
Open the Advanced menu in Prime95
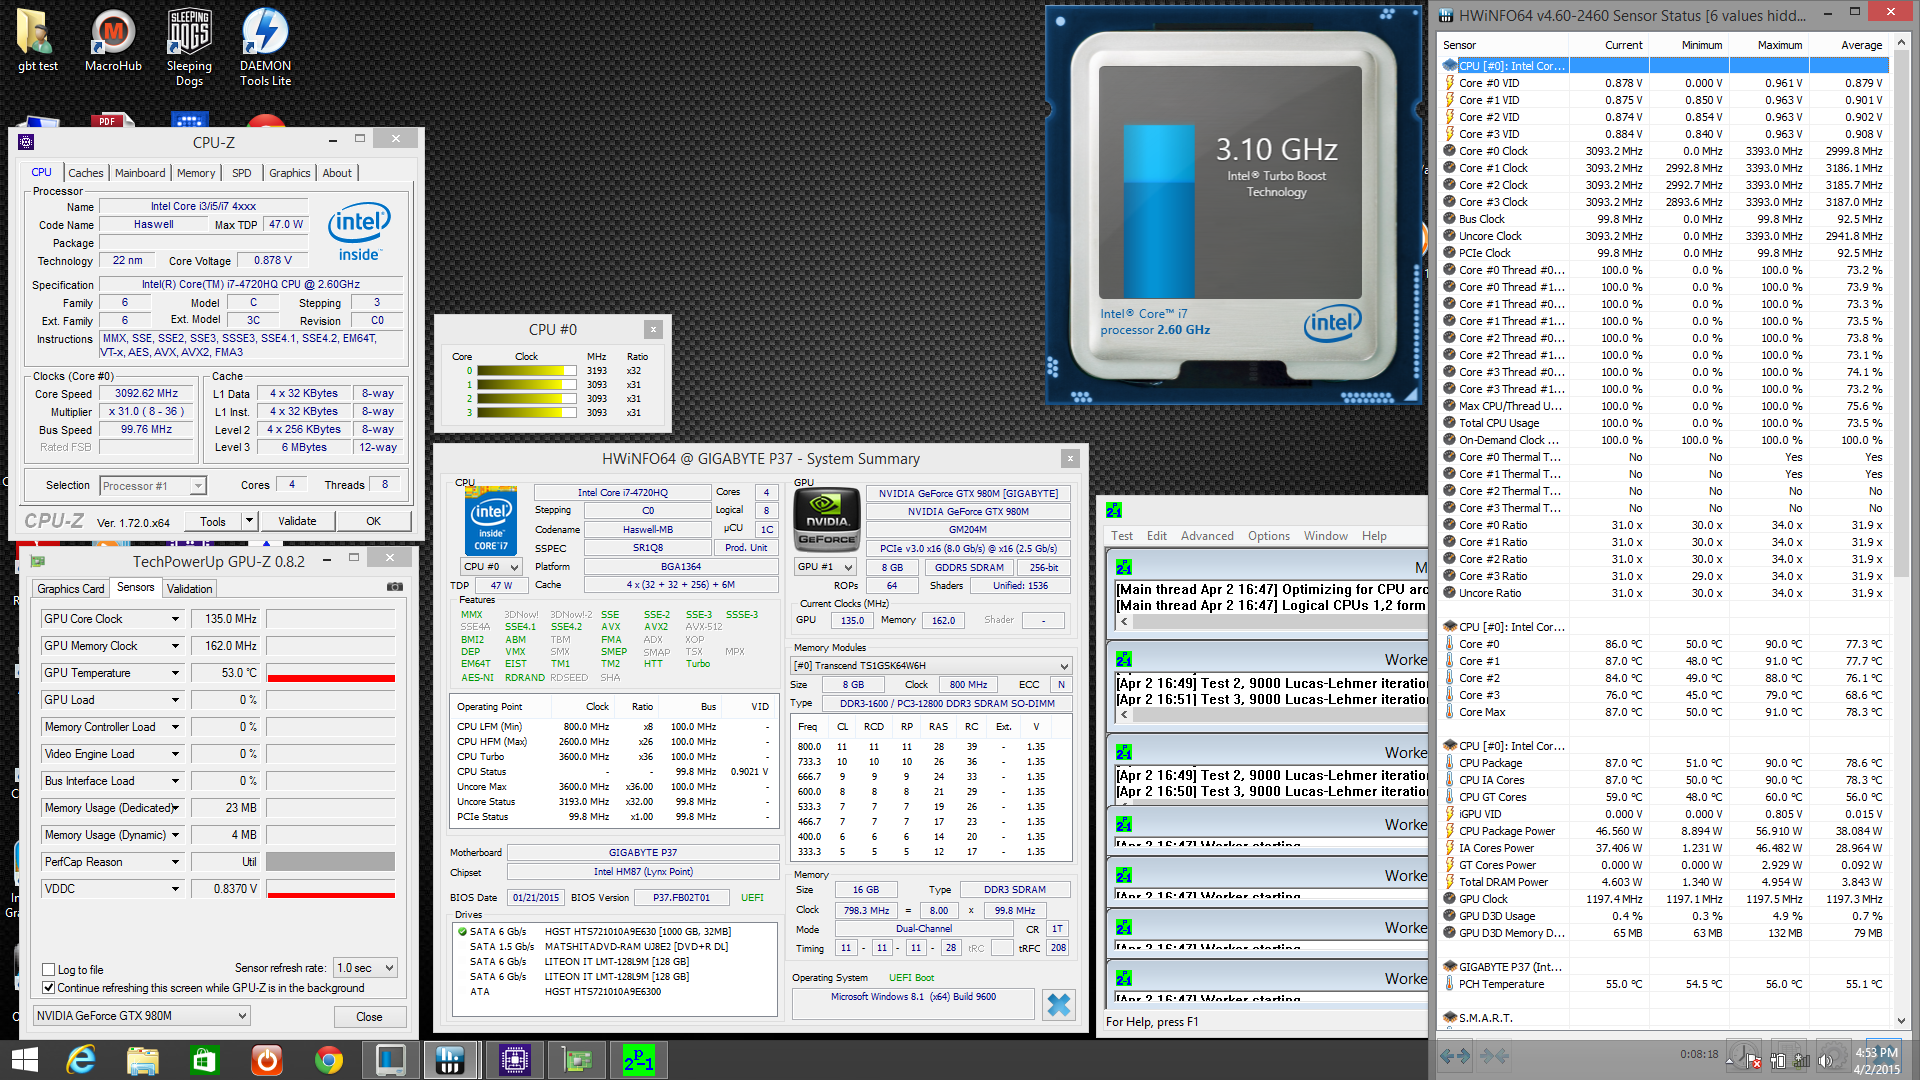pyautogui.click(x=1206, y=536)
